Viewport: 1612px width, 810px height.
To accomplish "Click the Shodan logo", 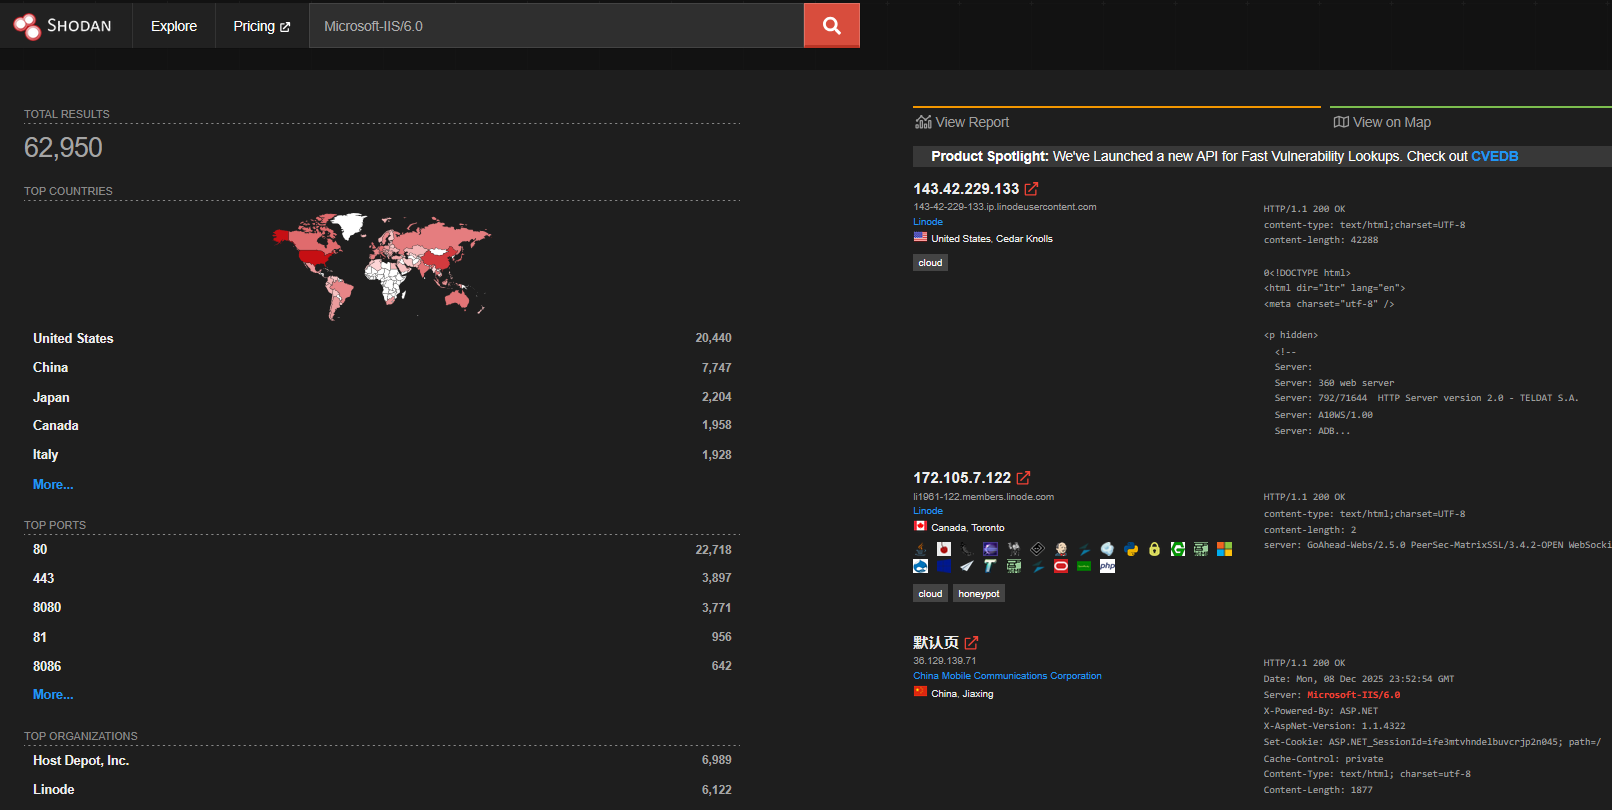I will point(62,25).
